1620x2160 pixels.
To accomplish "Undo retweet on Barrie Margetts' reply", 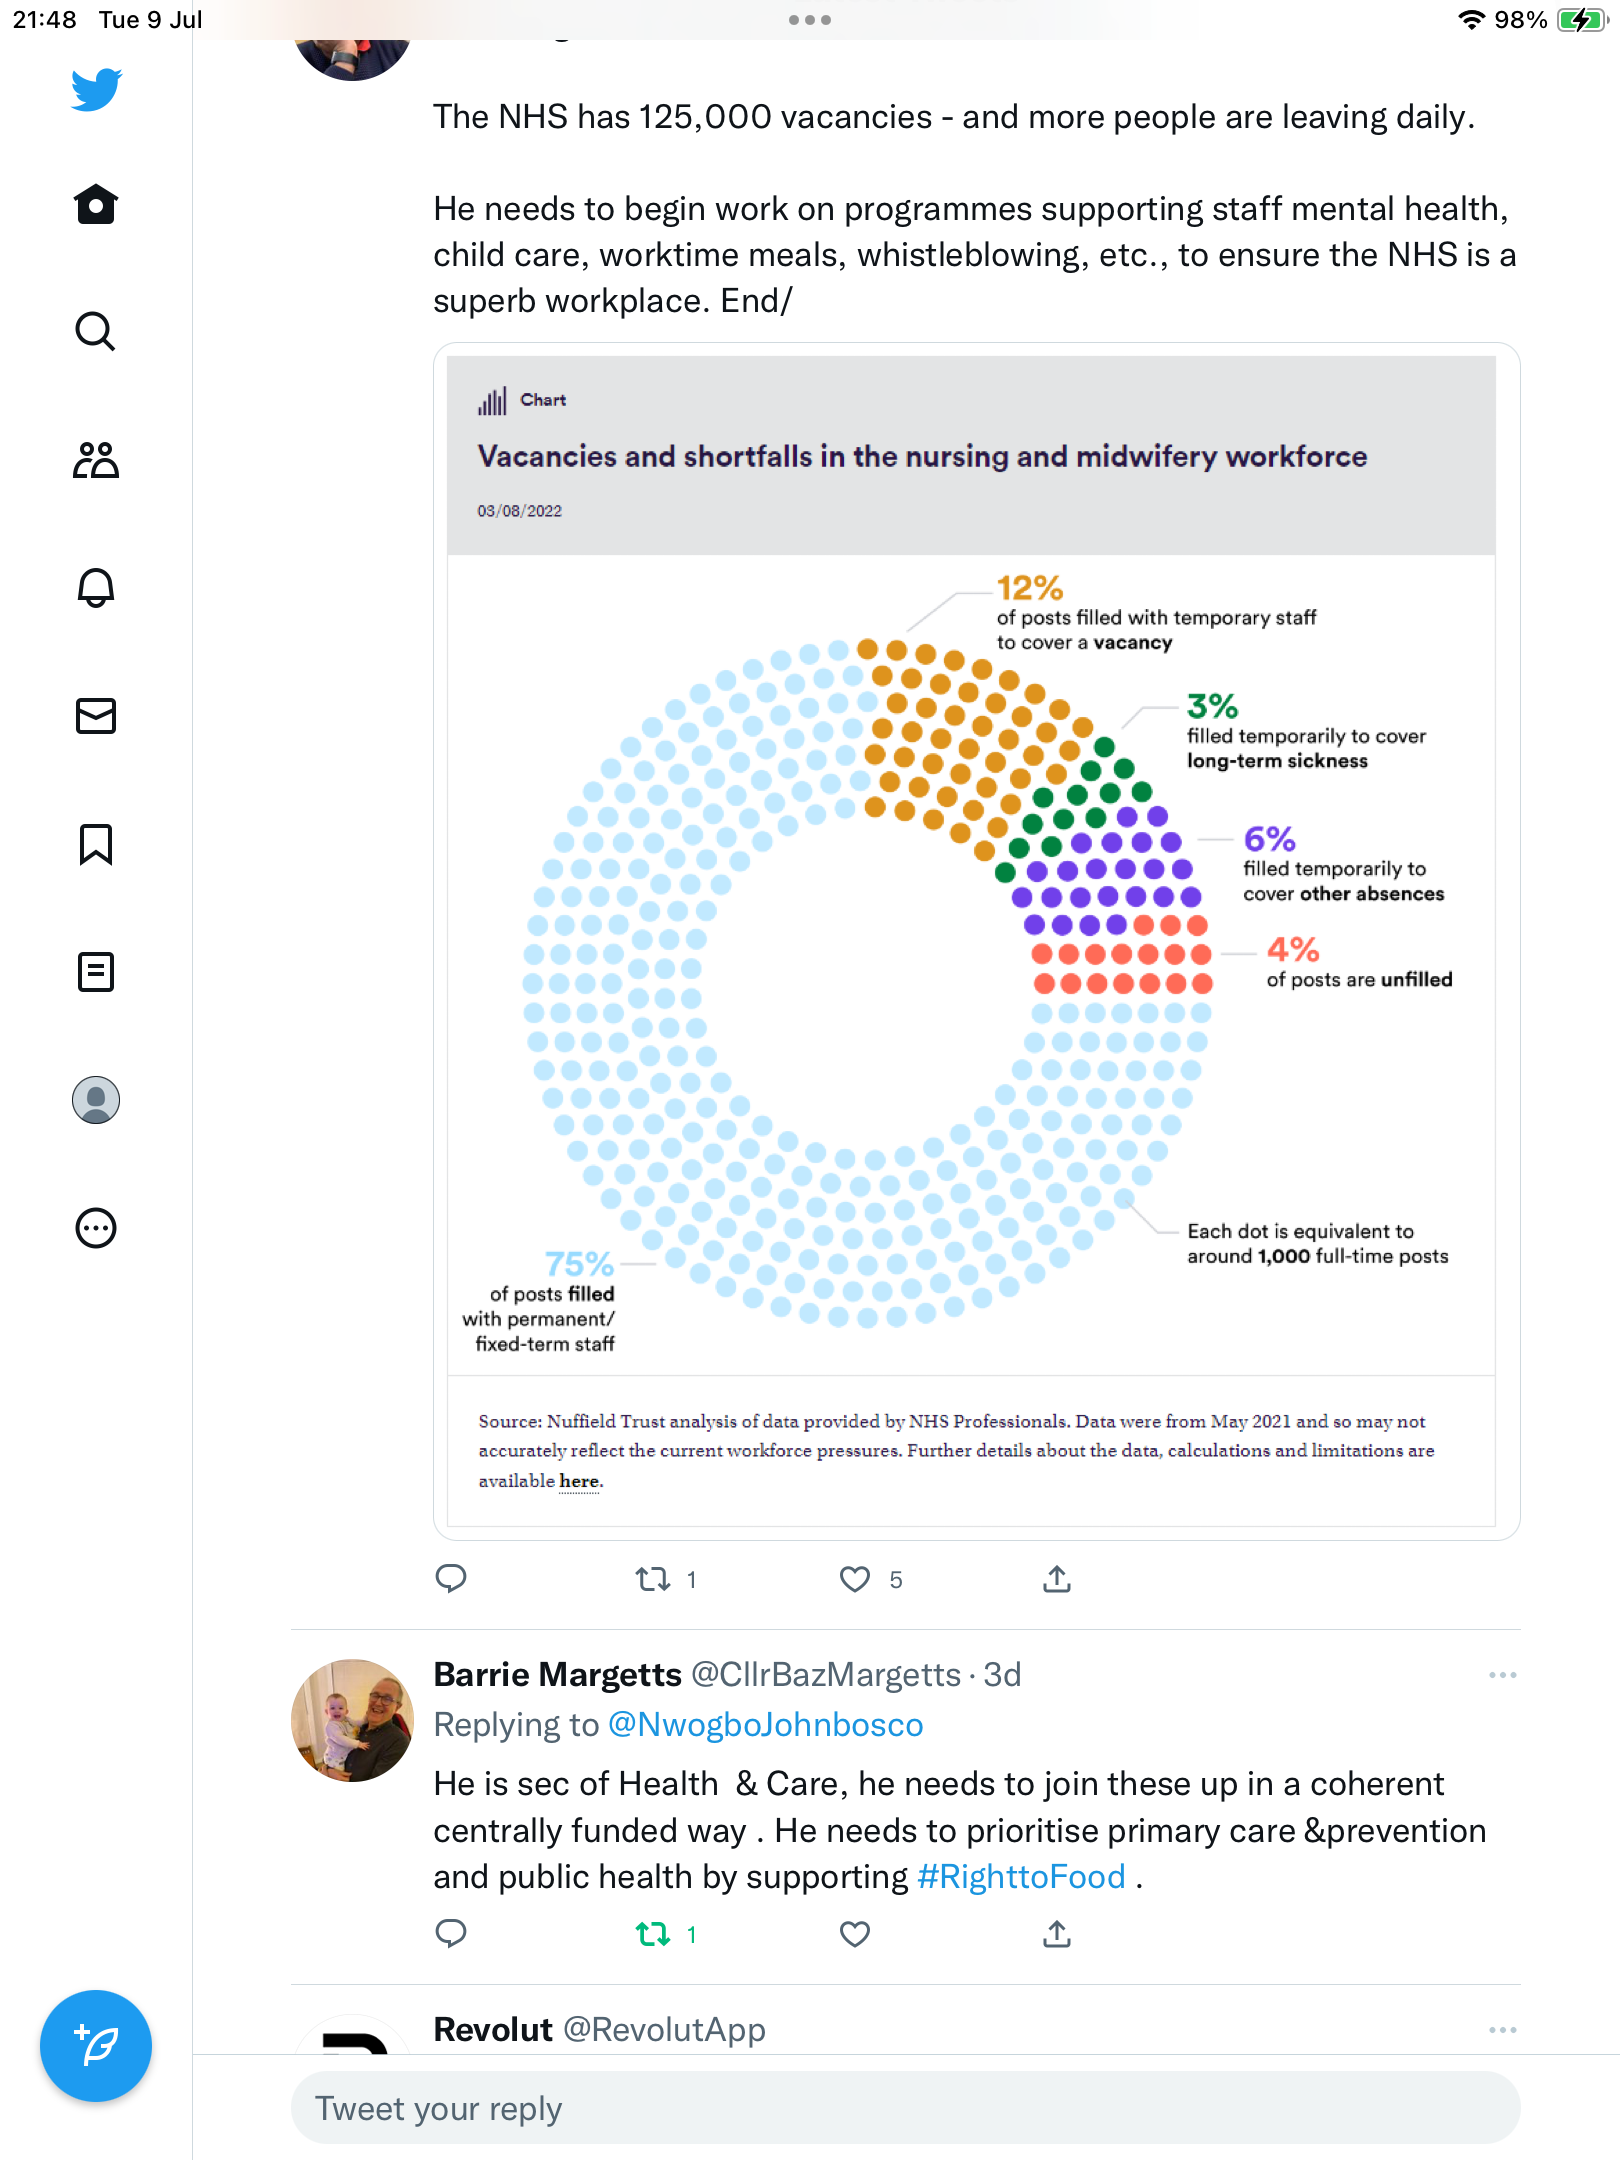I will (654, 1935).
